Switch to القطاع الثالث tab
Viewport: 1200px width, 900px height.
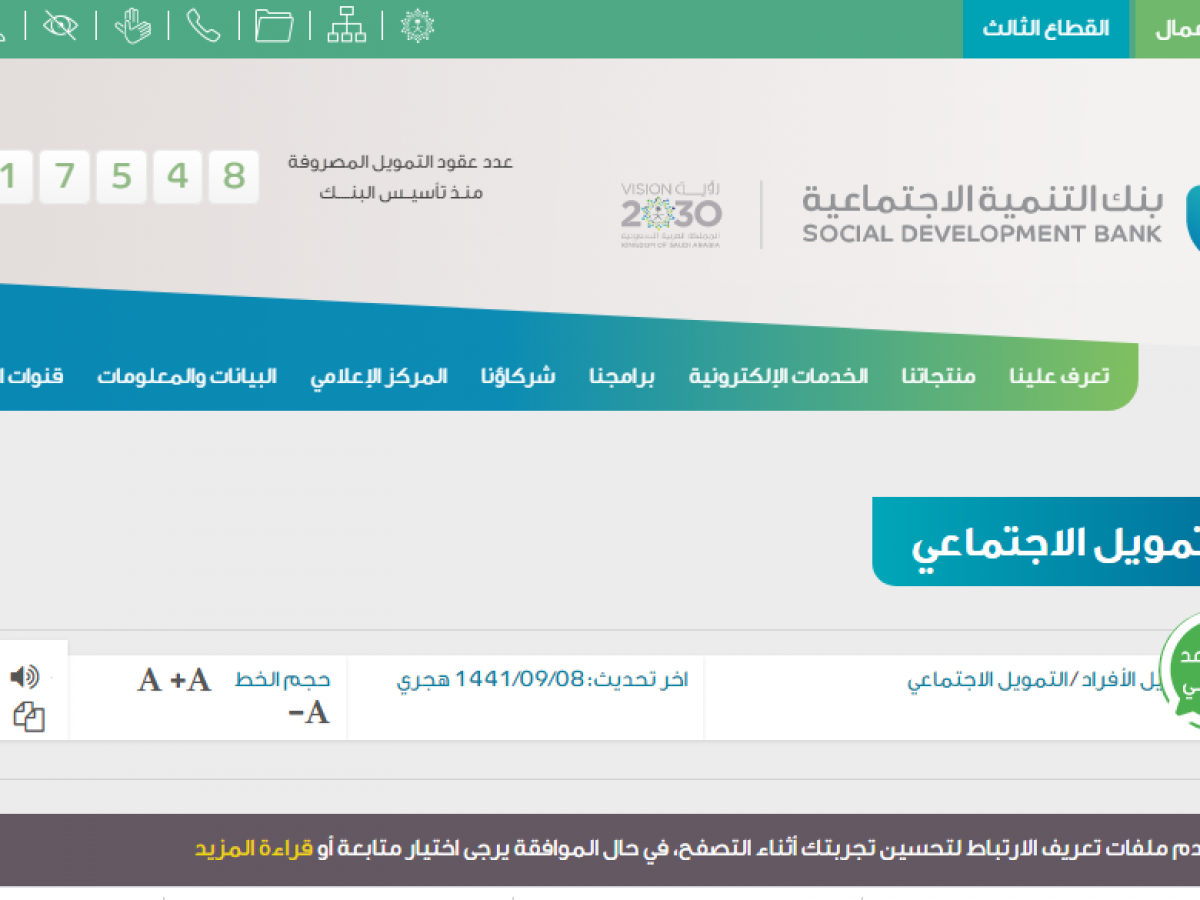(x=1046, y=28)
